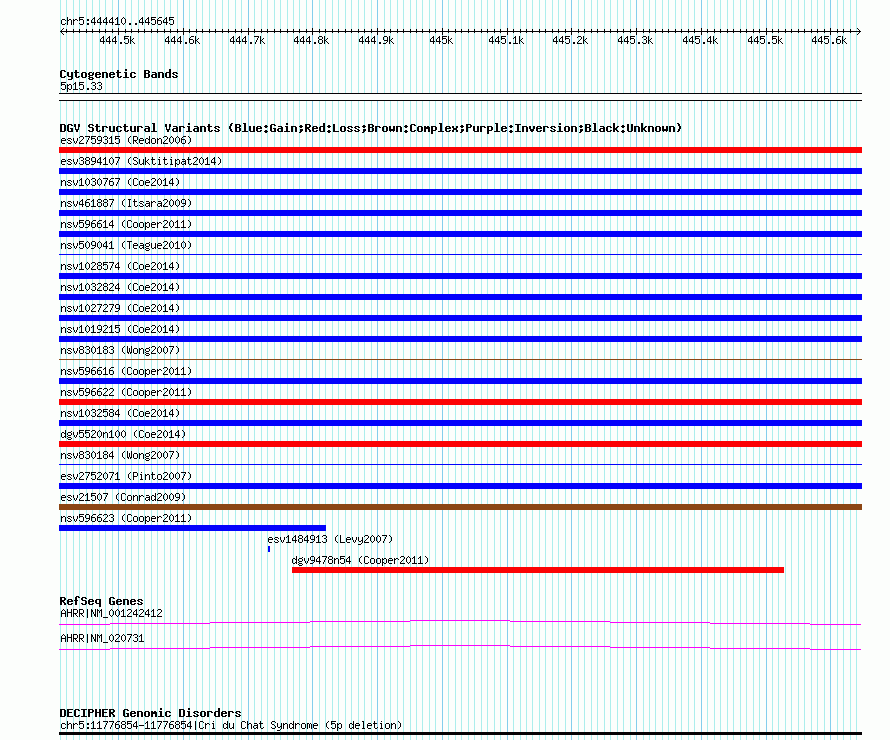Click the 445.3k ruler tick label
This screenshot has width=890, height=740.
click(x=635, y=41)
